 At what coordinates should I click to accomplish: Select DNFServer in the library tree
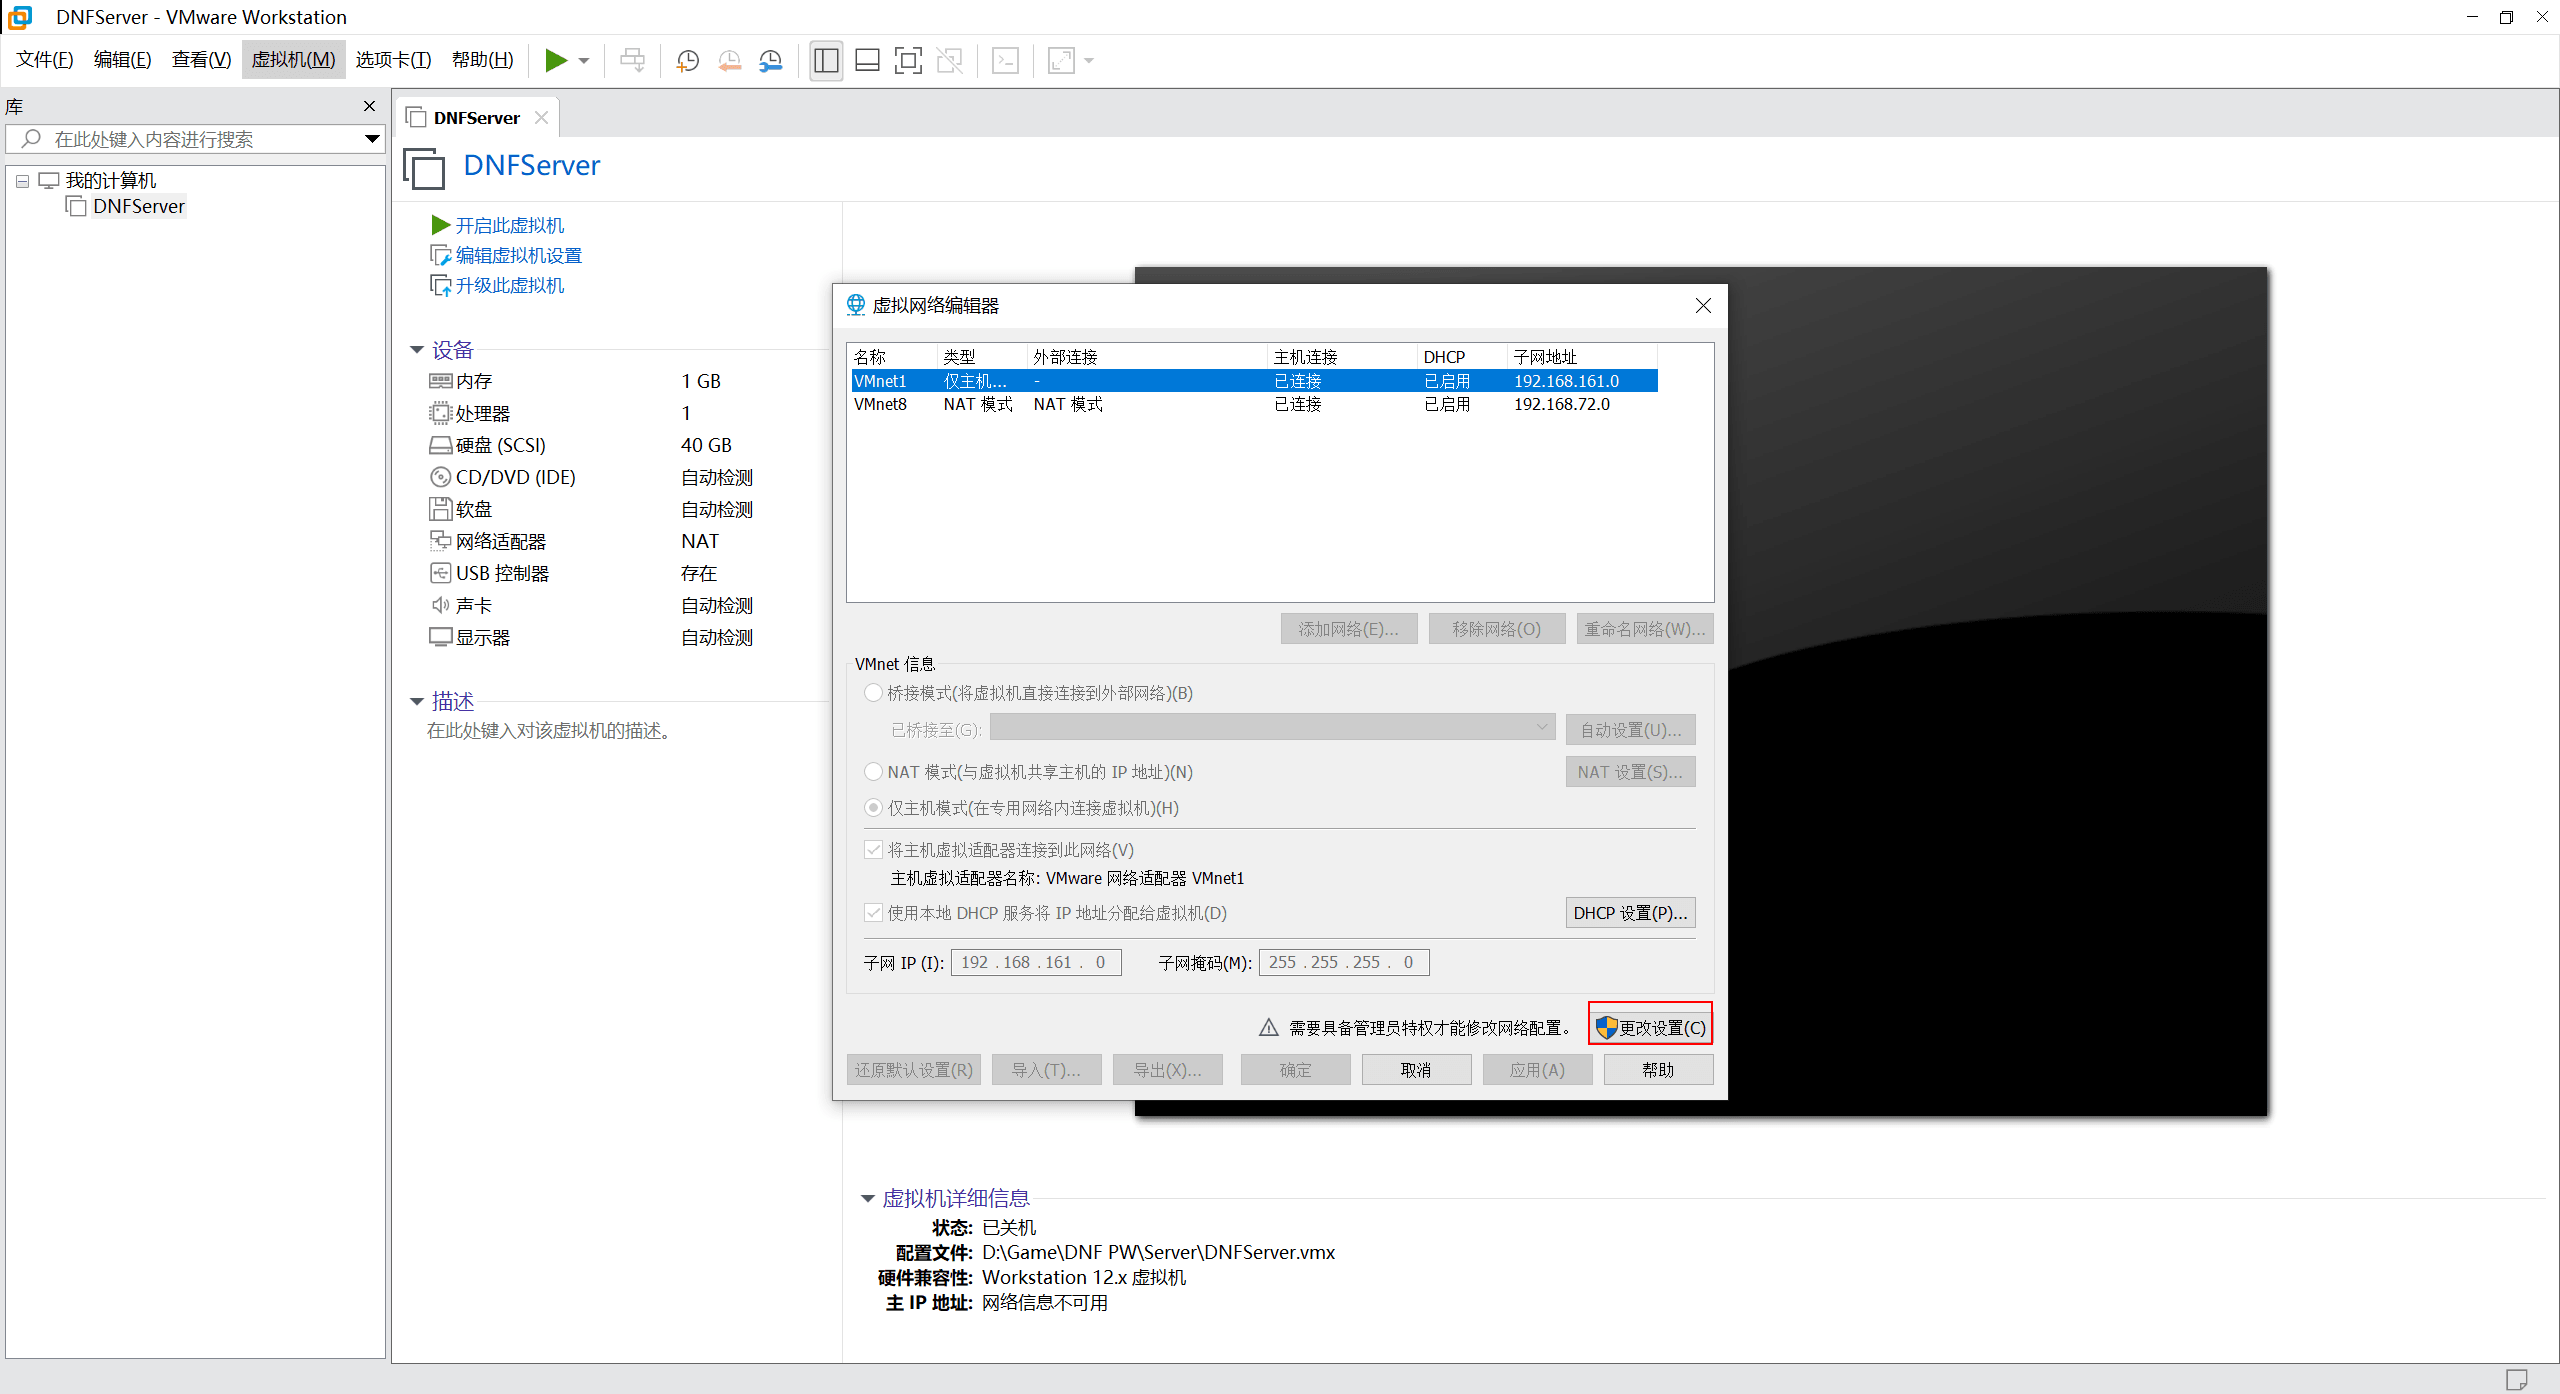[139, 206]
